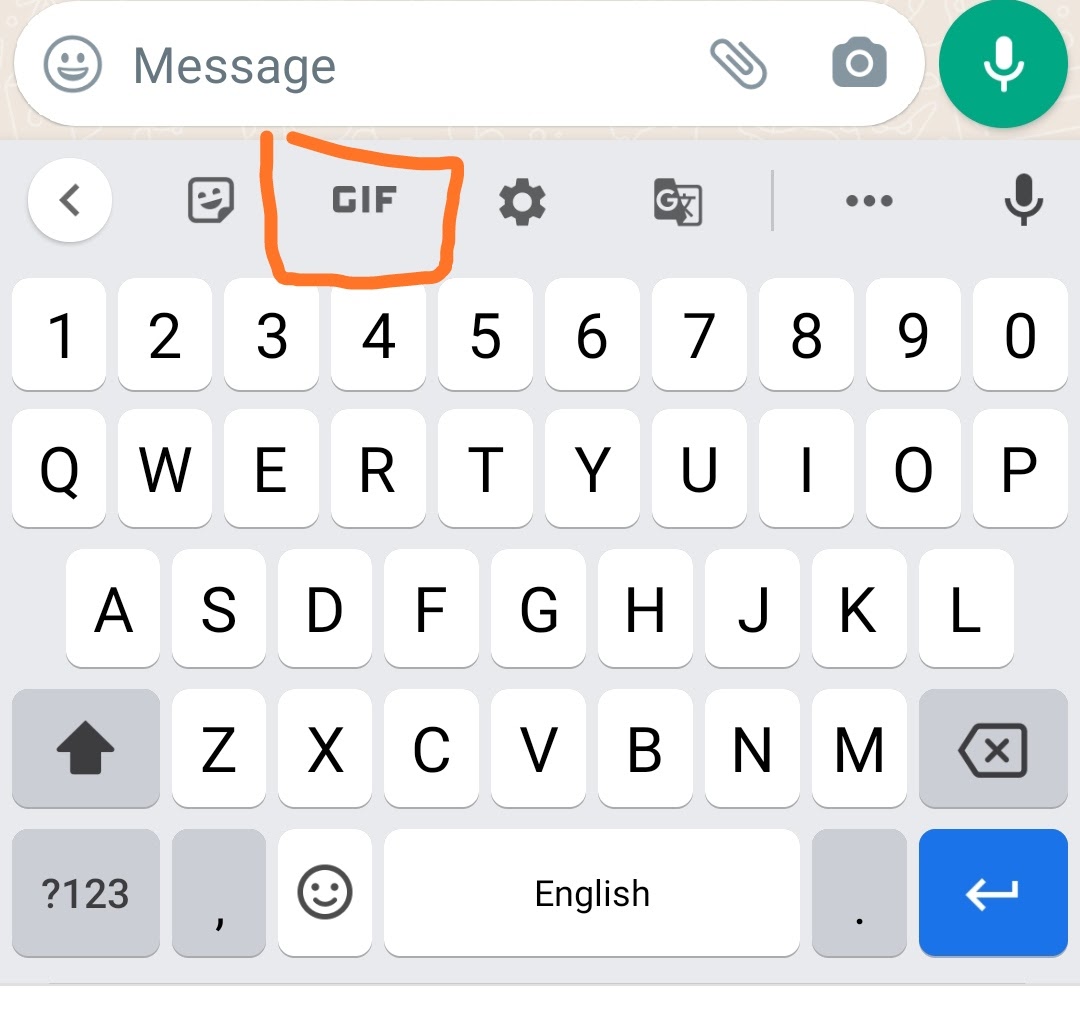Image resolution: width=1080 pixels, height=1009 pixels.
Task: Open keyboard settings gear
Action: pos(522,201)
